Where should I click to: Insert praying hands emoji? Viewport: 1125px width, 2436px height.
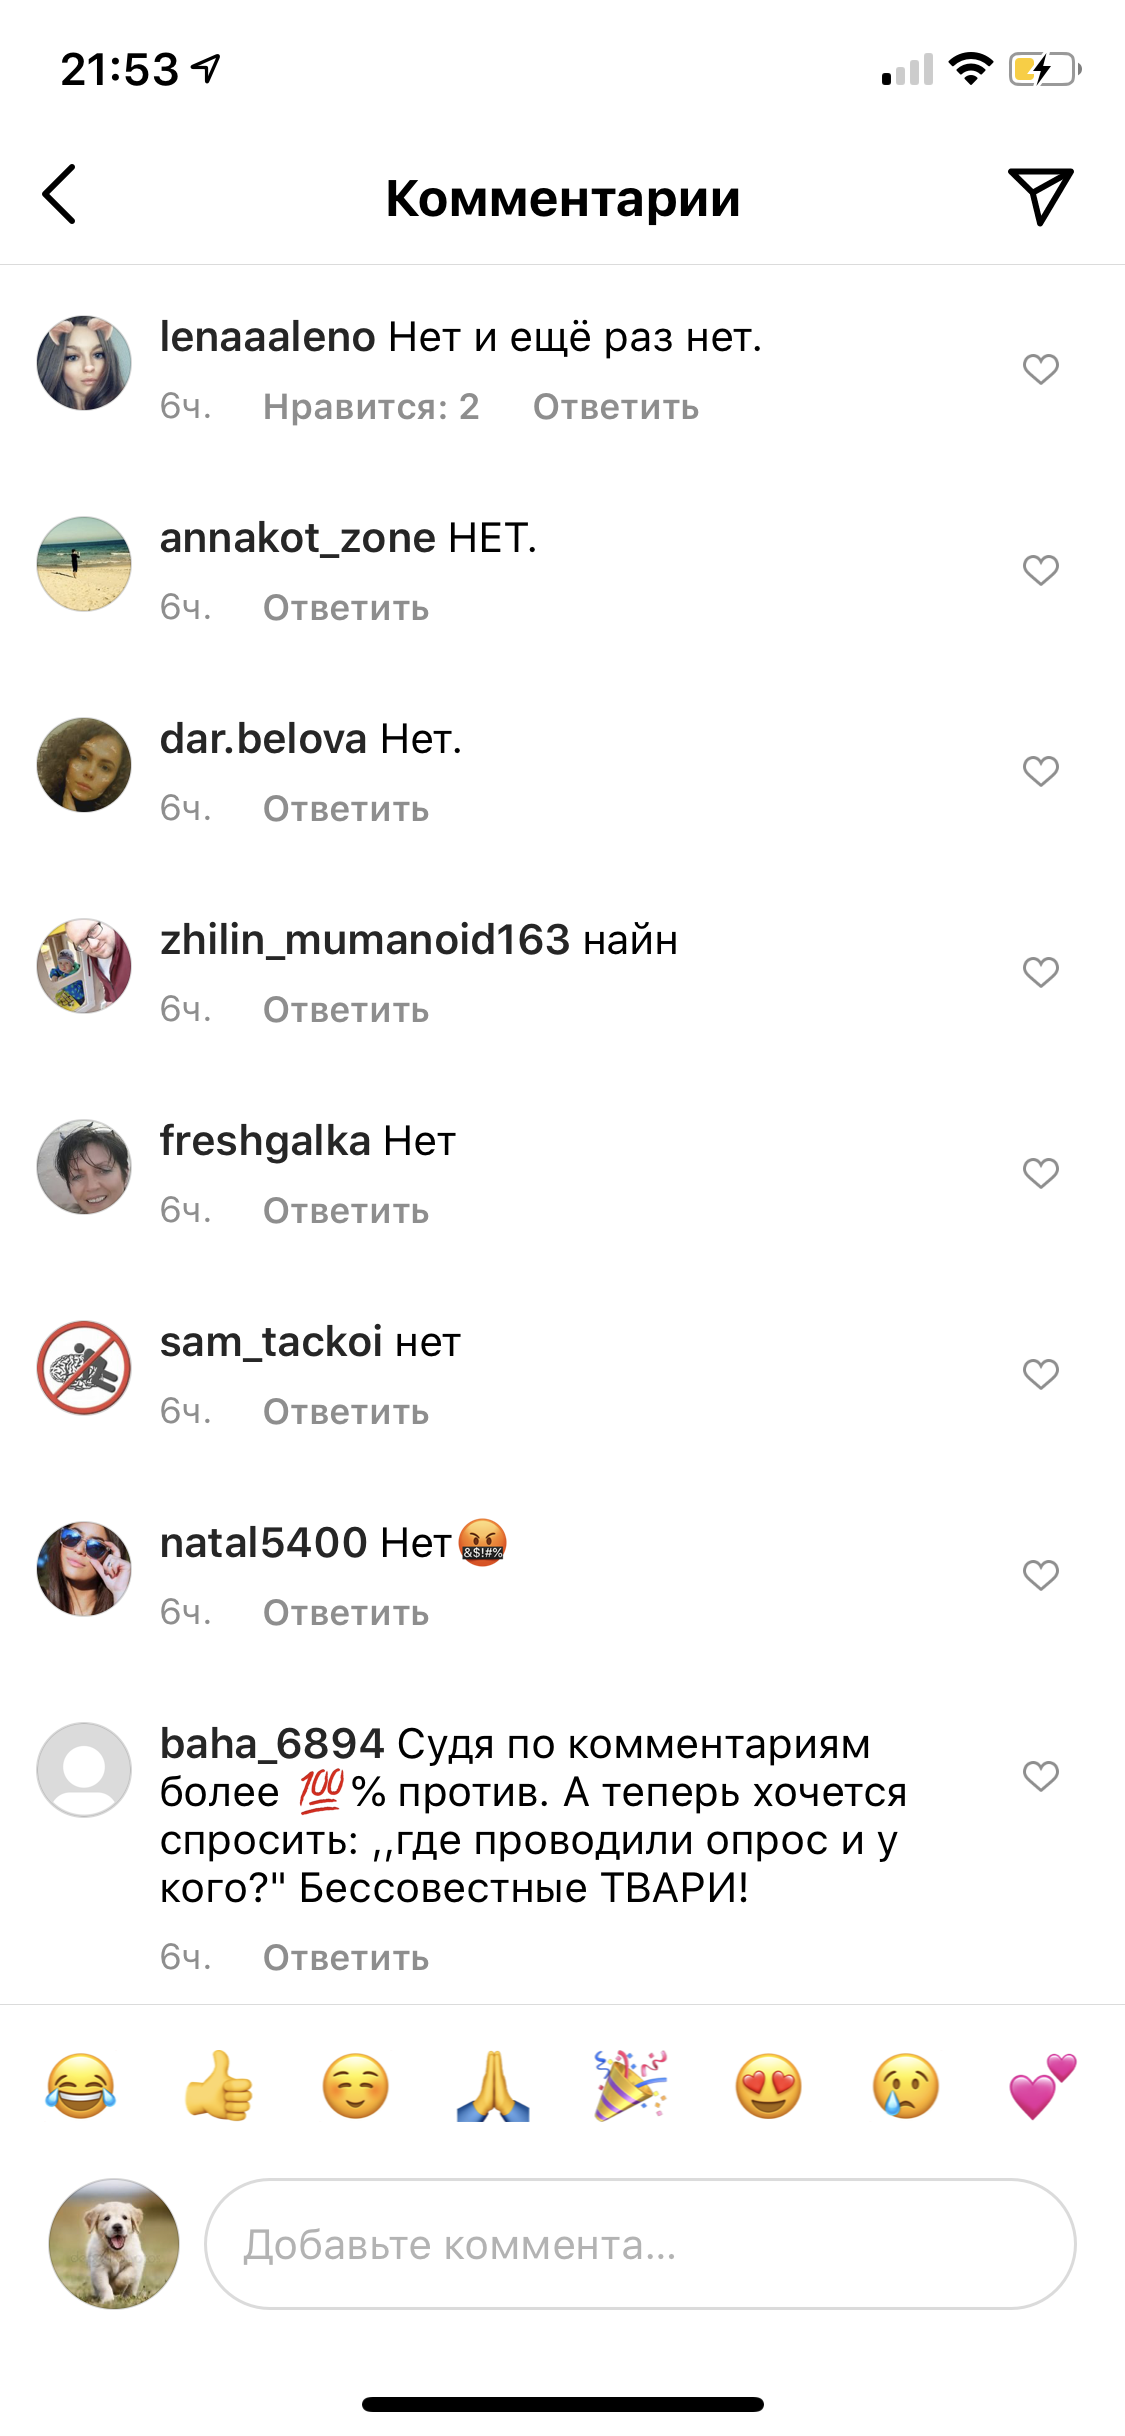point(493,2087)
